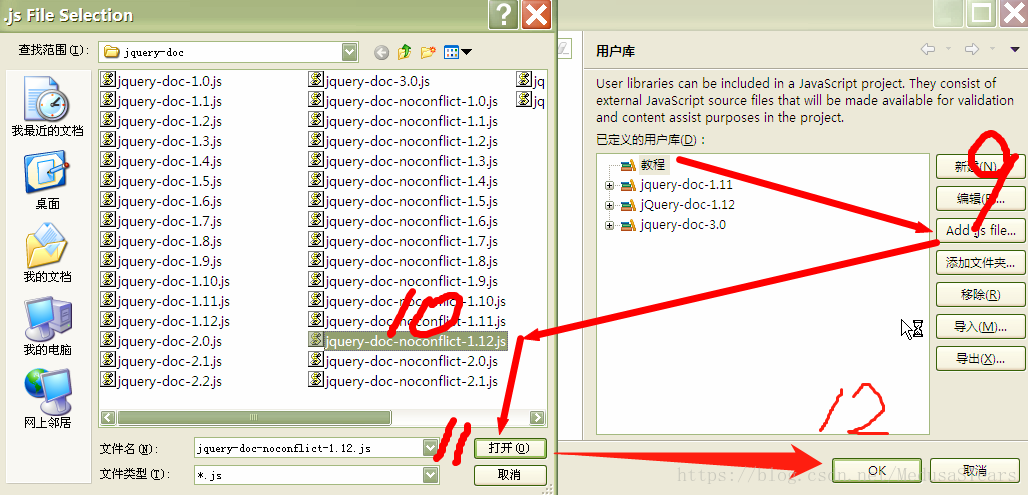This screenshot has width=1028, height=495.
Task: Open the 文件类型 dropdown arrow
Action: (x=430, y=475)
